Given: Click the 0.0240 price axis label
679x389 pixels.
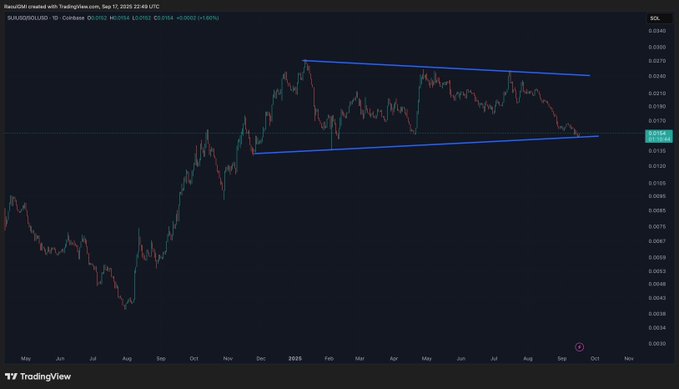Looking at the screenshot, I should point(656,76).
